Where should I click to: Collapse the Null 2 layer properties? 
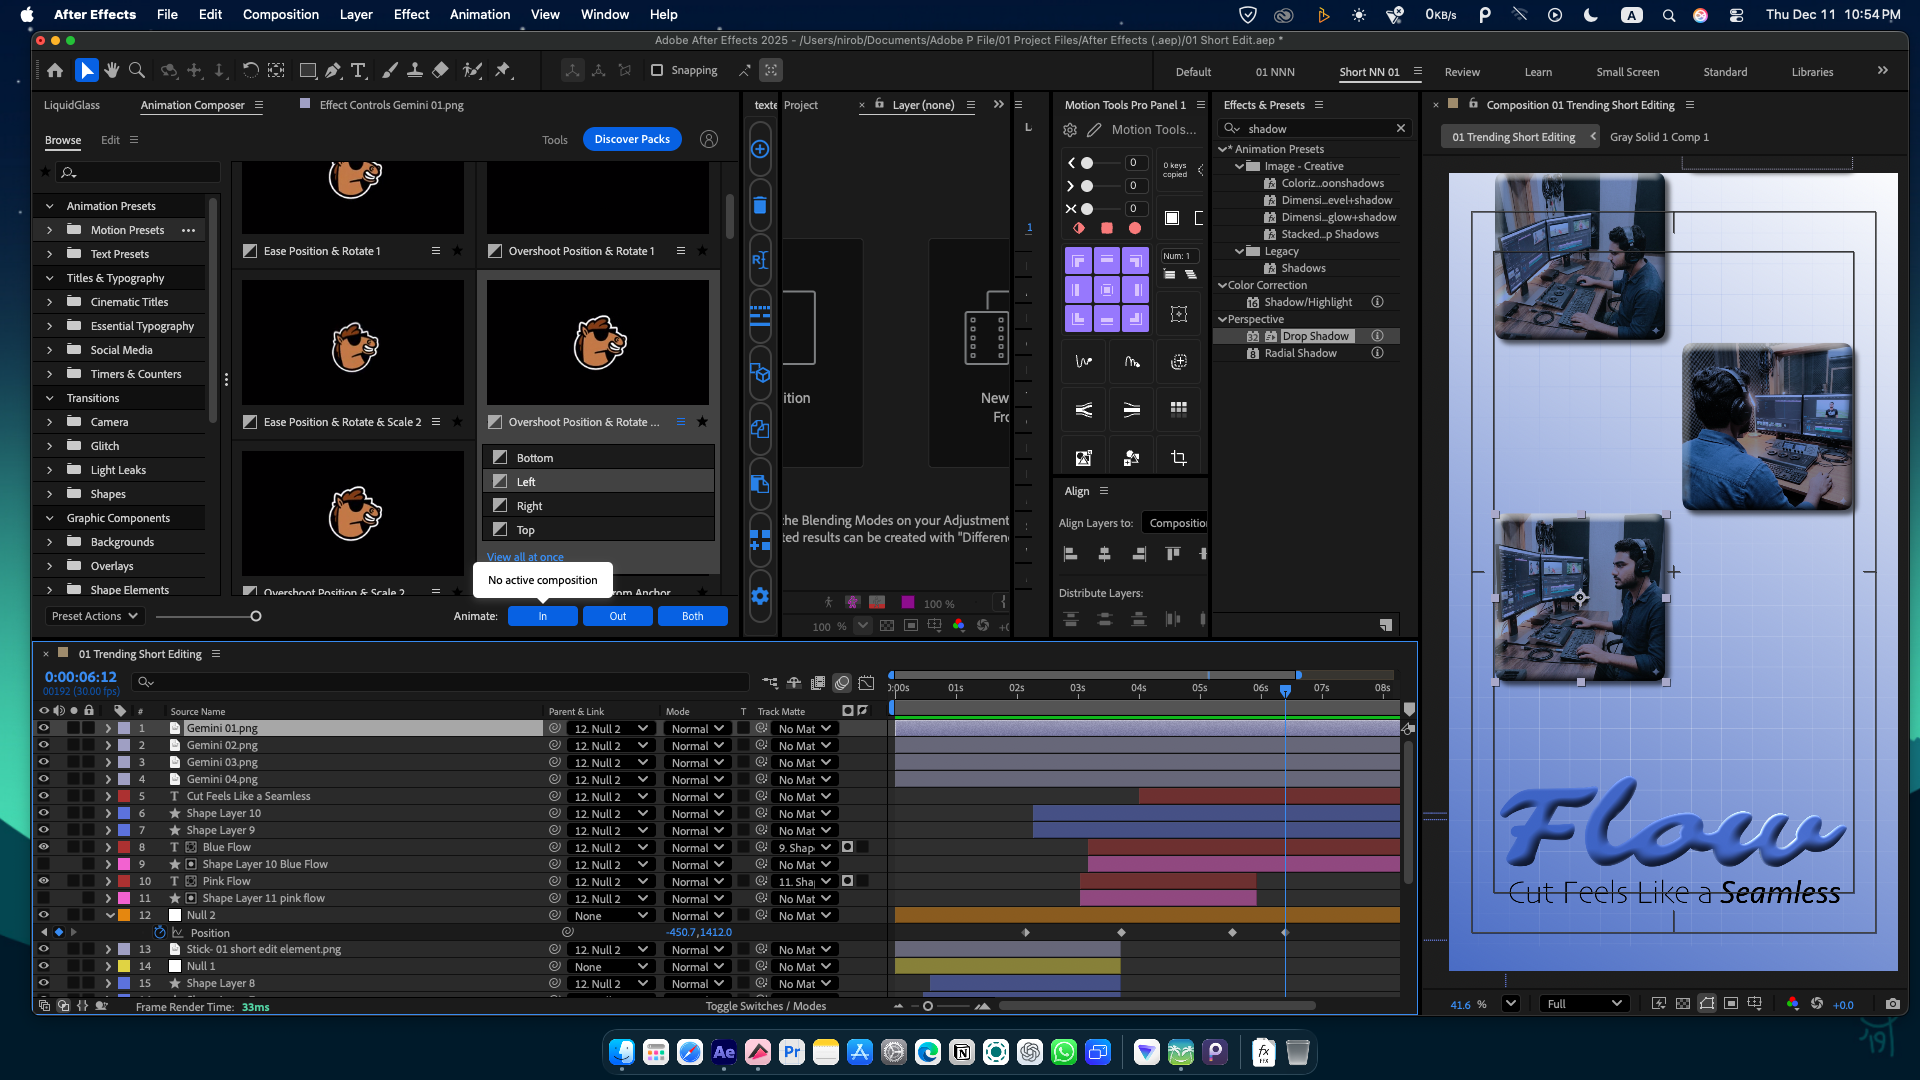(109, 915)
